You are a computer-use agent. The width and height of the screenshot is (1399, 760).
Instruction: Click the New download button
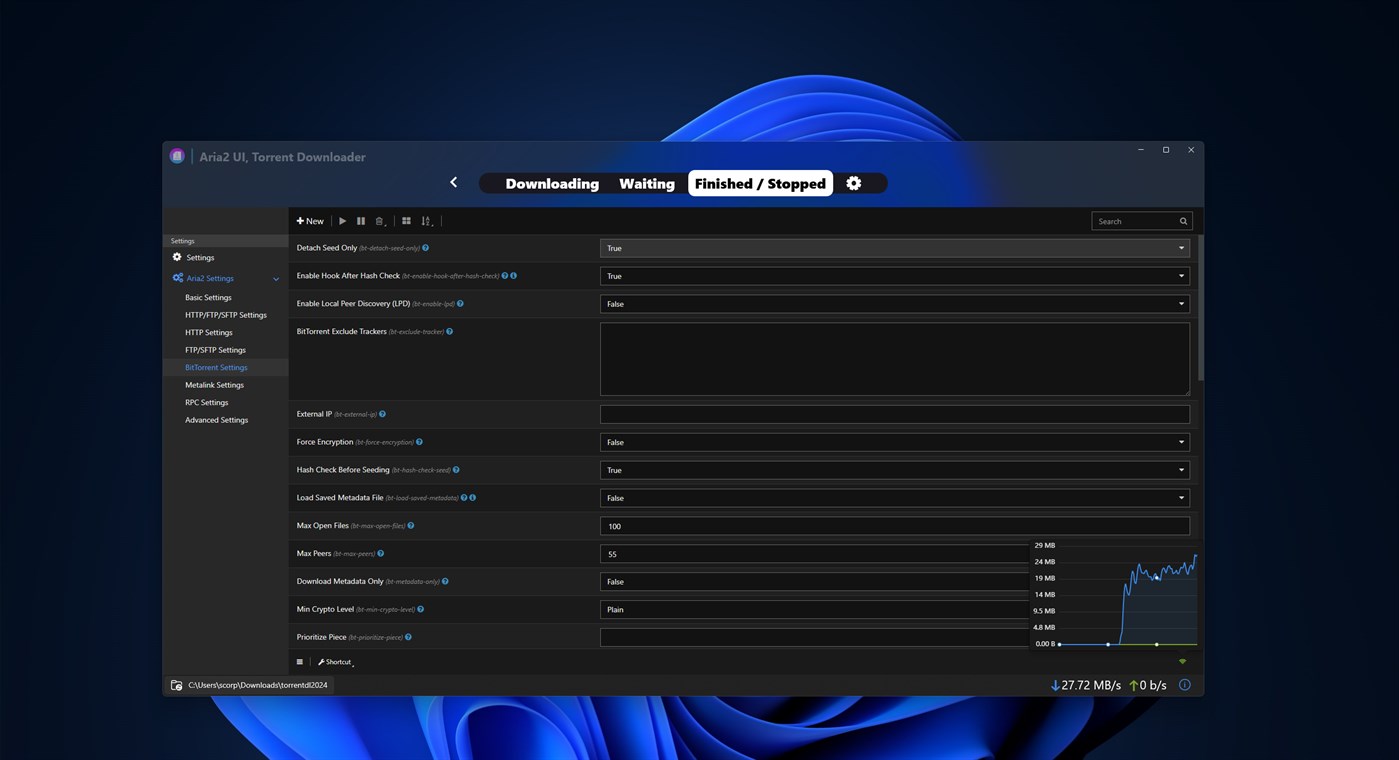309,220
